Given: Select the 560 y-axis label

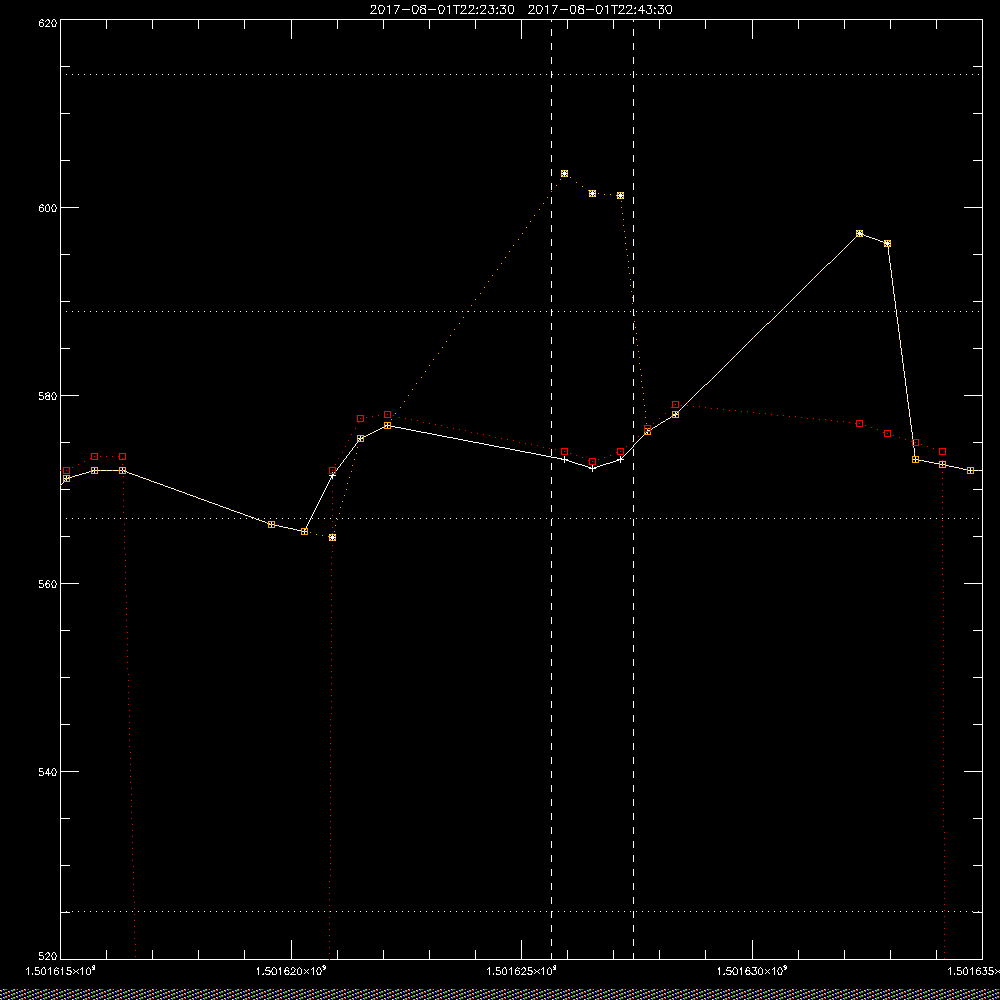Looking at the screenshot, I should [49, 584].
